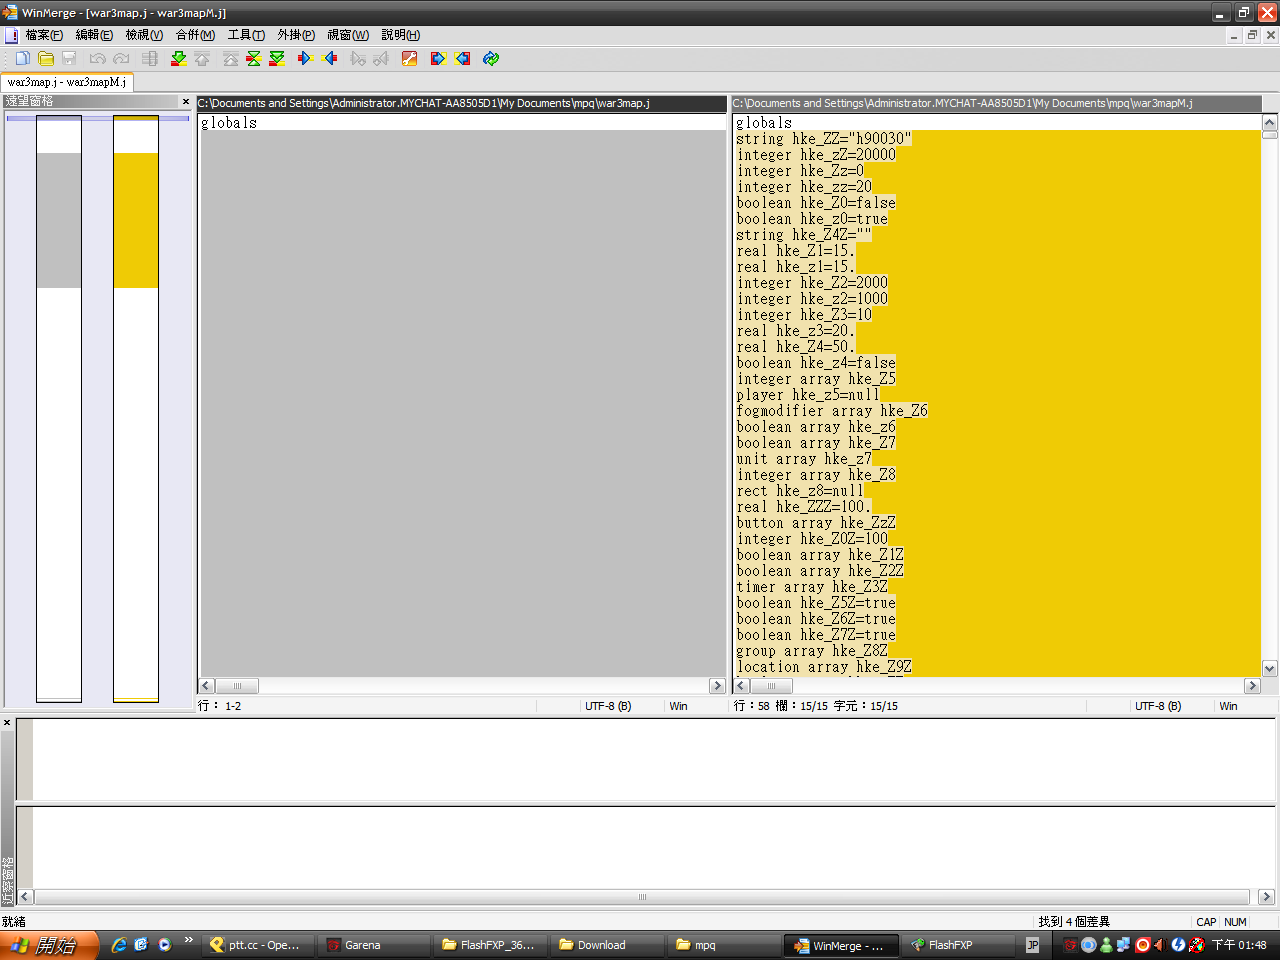The width and height of the screenshot is (1280, 960).
Task: Jump to the next difference
Action: click(x=178, y=59)
